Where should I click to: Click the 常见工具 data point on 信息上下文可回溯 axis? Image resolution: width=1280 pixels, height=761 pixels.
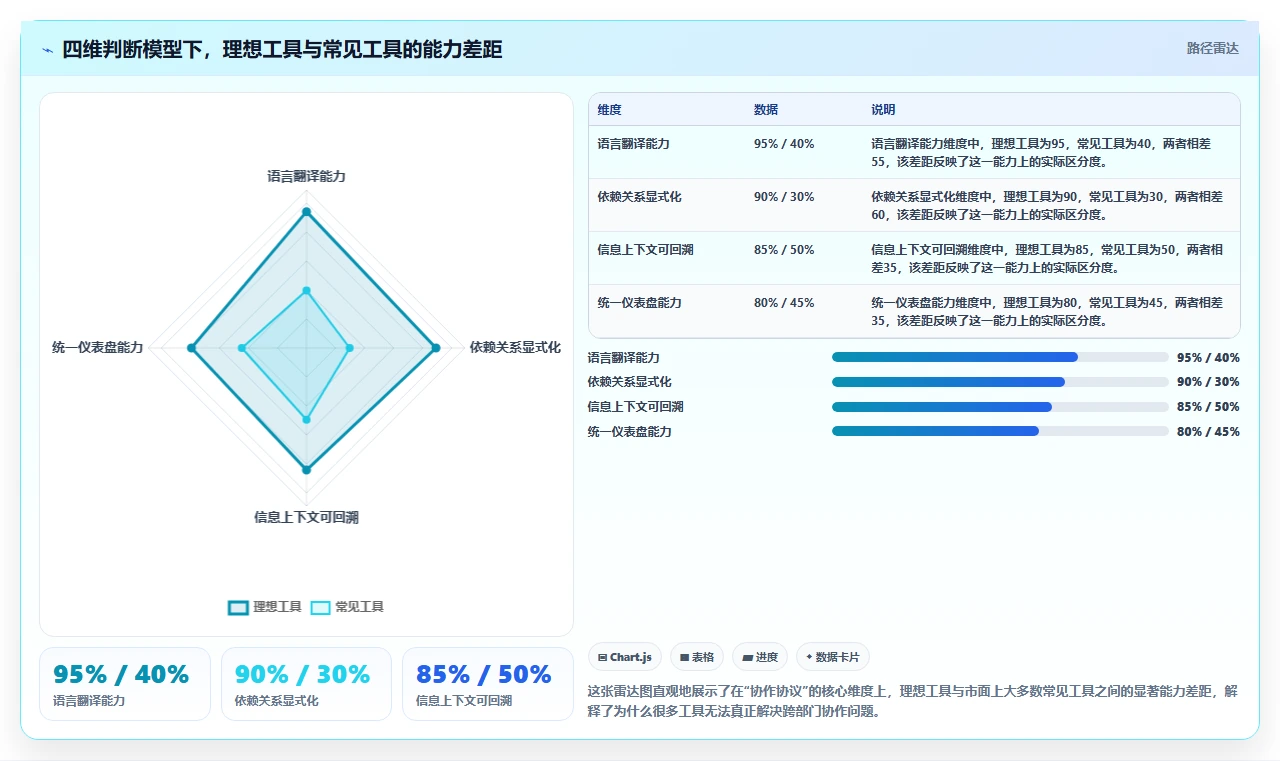pos(306,420)
